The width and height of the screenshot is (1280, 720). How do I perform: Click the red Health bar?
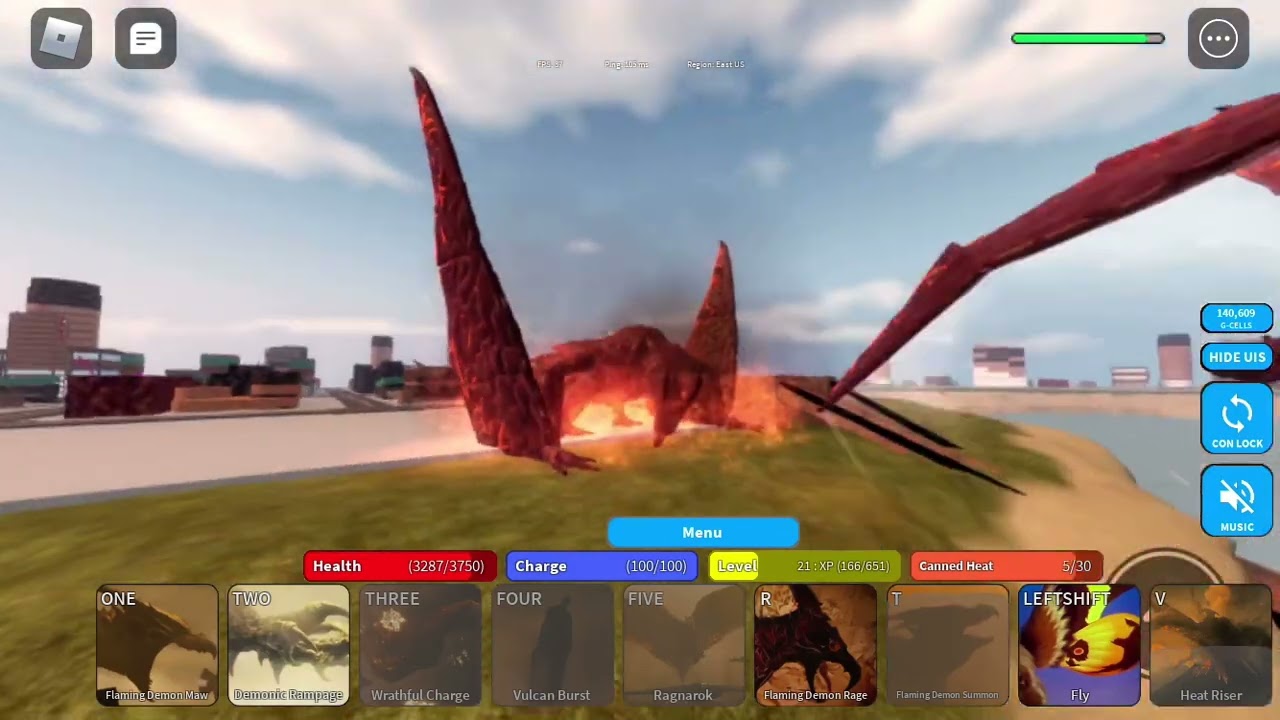click(400, 566)
